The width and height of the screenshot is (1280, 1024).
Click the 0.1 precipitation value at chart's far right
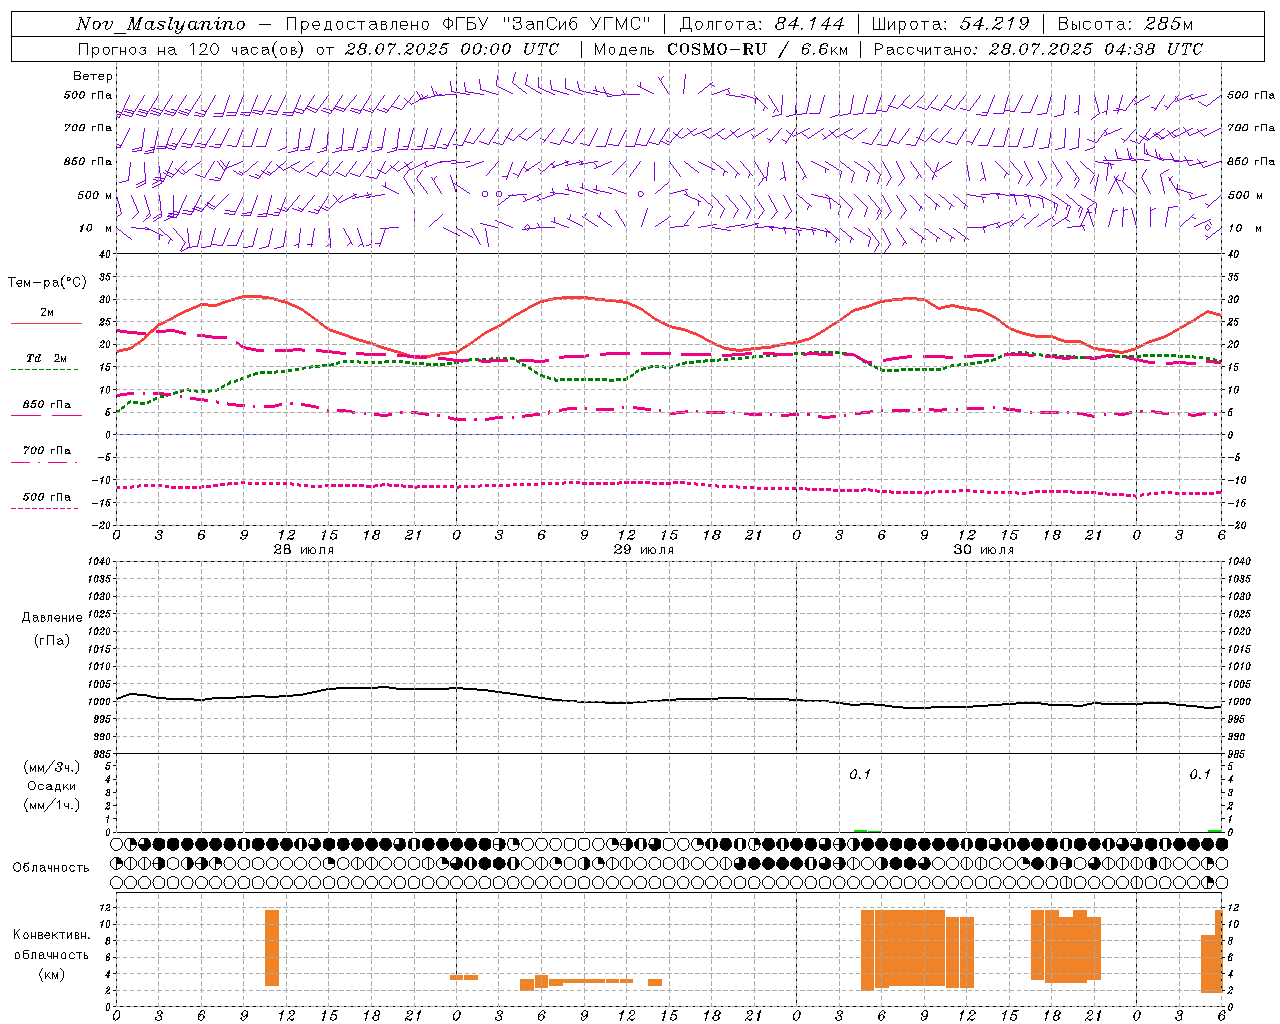[x=1200, y=774]
